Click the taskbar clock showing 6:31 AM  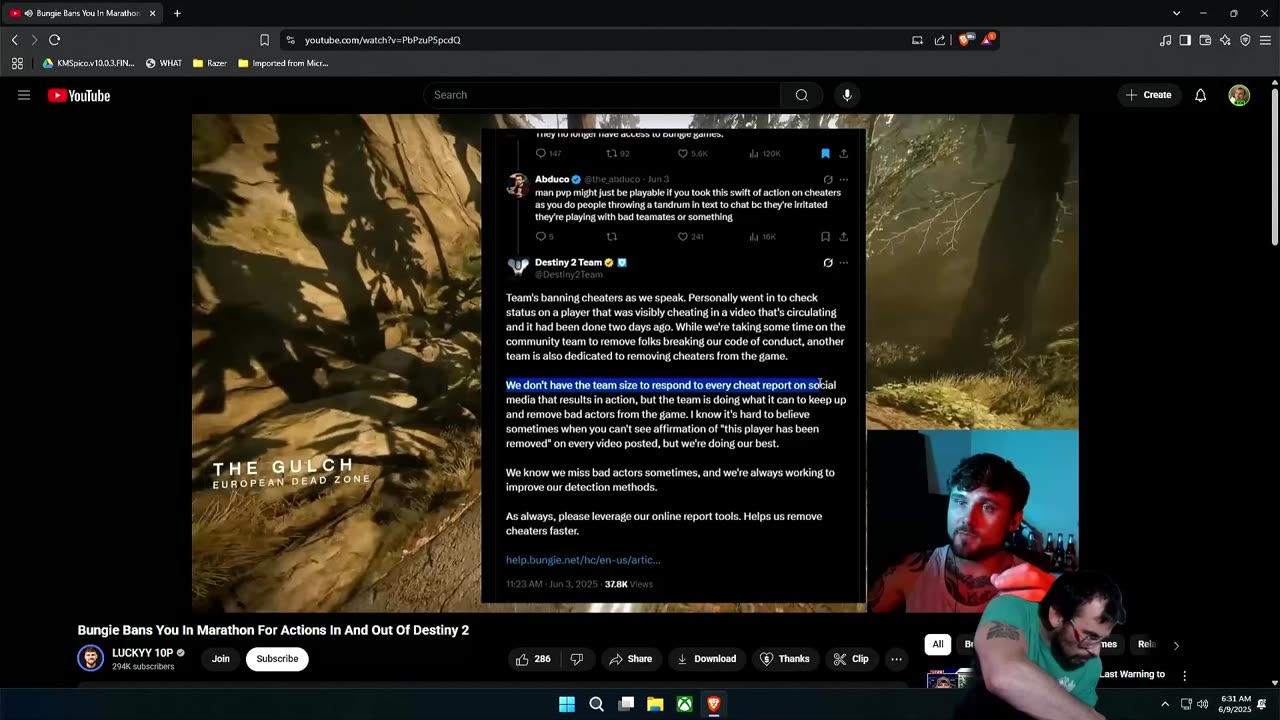pos(1235,704)
